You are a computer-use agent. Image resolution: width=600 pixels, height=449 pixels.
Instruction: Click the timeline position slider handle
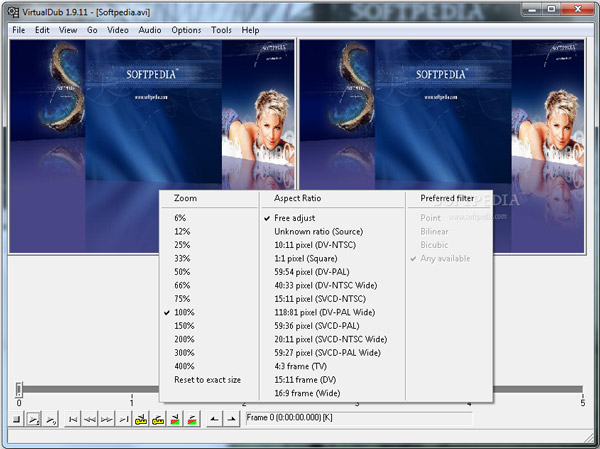tap(19, 389)
